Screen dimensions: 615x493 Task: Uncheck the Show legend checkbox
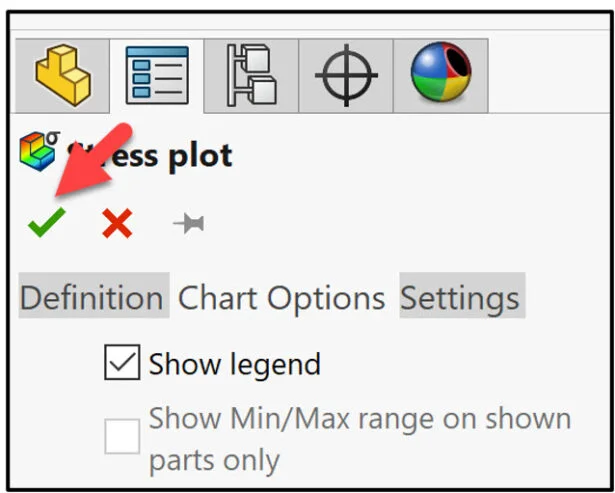click(x=122, y=363)
